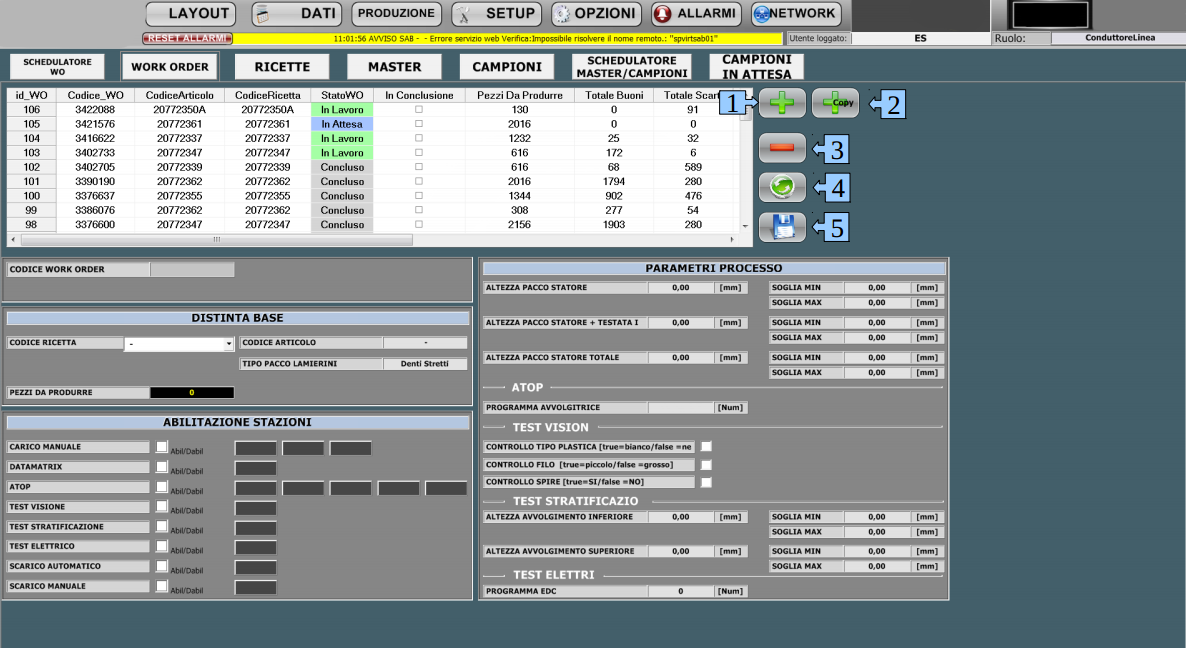This screenshot has height=648, width=1186.
Task: Click the PRODUZIONE button
Action: tap(396, 14)
